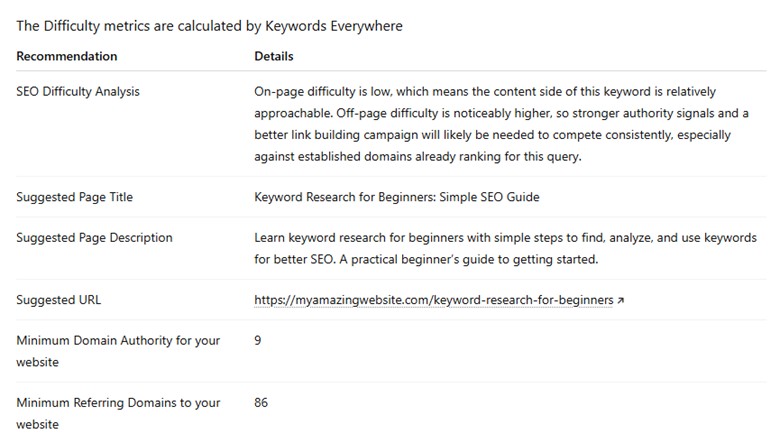Viewport: 780px width, 443px height.
Task: Select the Suggested Page Description label
Action: [94, 238]
